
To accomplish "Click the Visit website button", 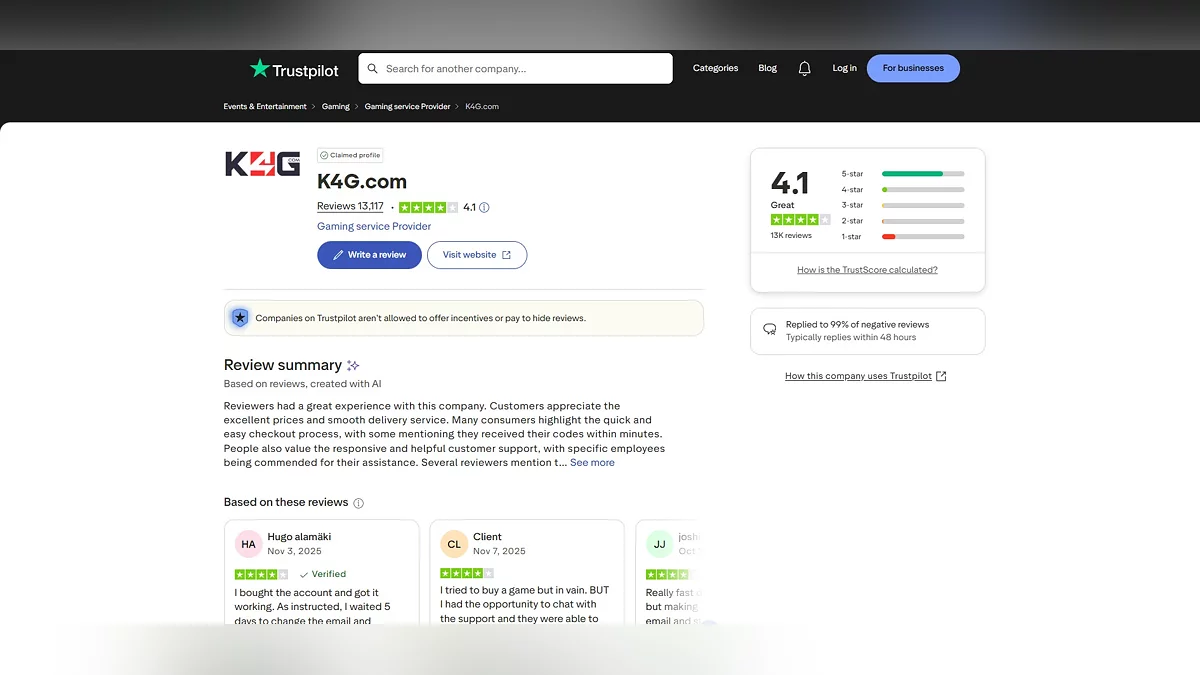I will coord(476,255).
